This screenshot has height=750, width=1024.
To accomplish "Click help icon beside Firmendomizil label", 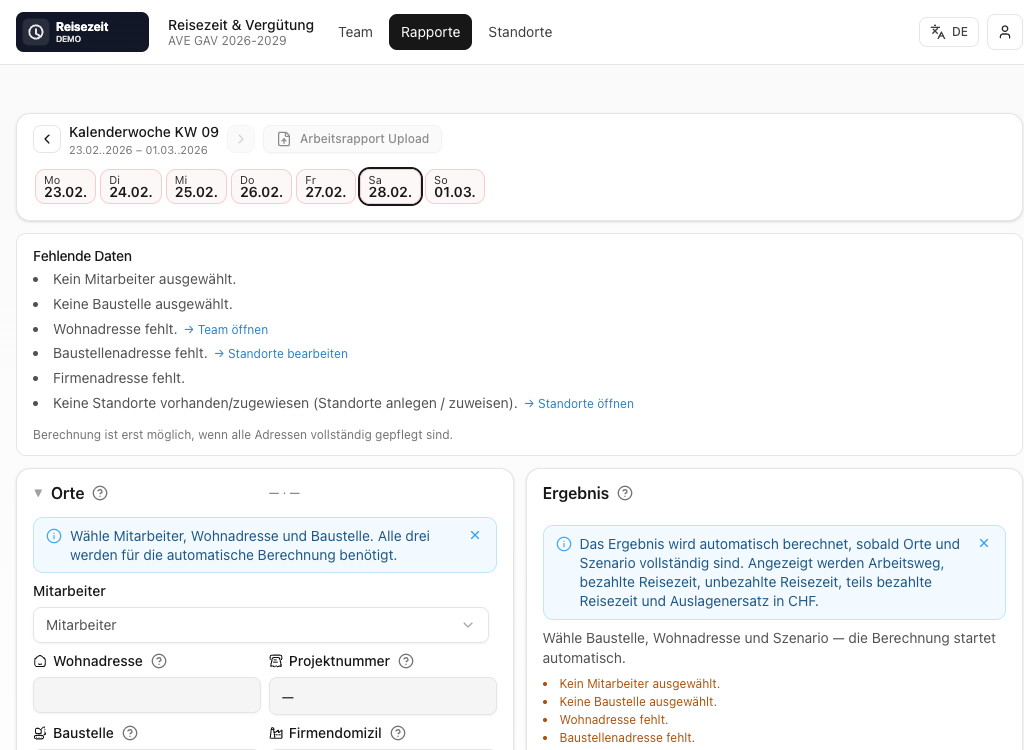I will point(398,733).
